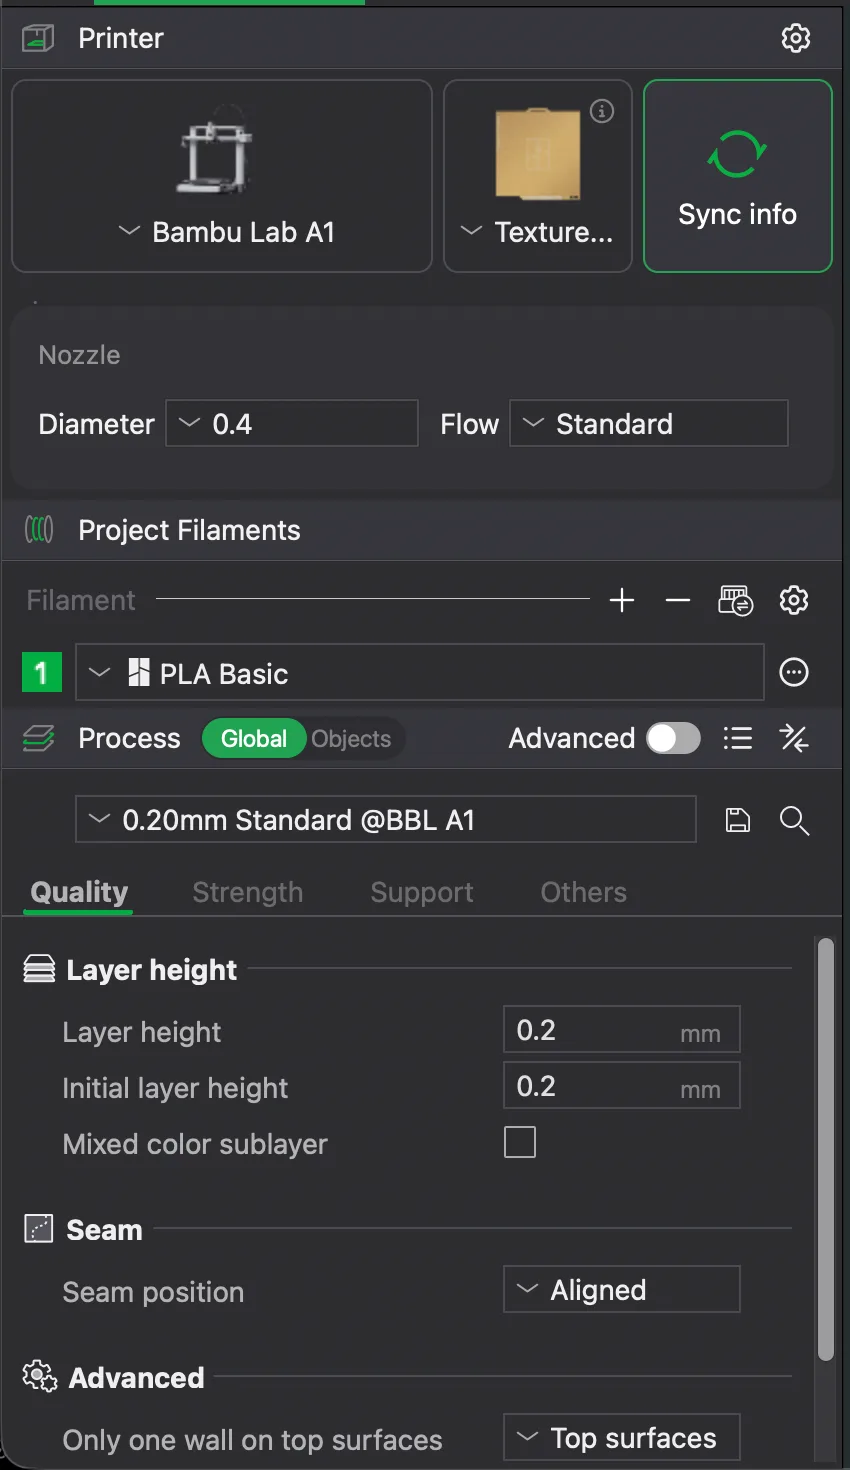This screenshot has height=1470, width=850.
Task: Click filament 1 green color swatch
Action: [42, 672]
